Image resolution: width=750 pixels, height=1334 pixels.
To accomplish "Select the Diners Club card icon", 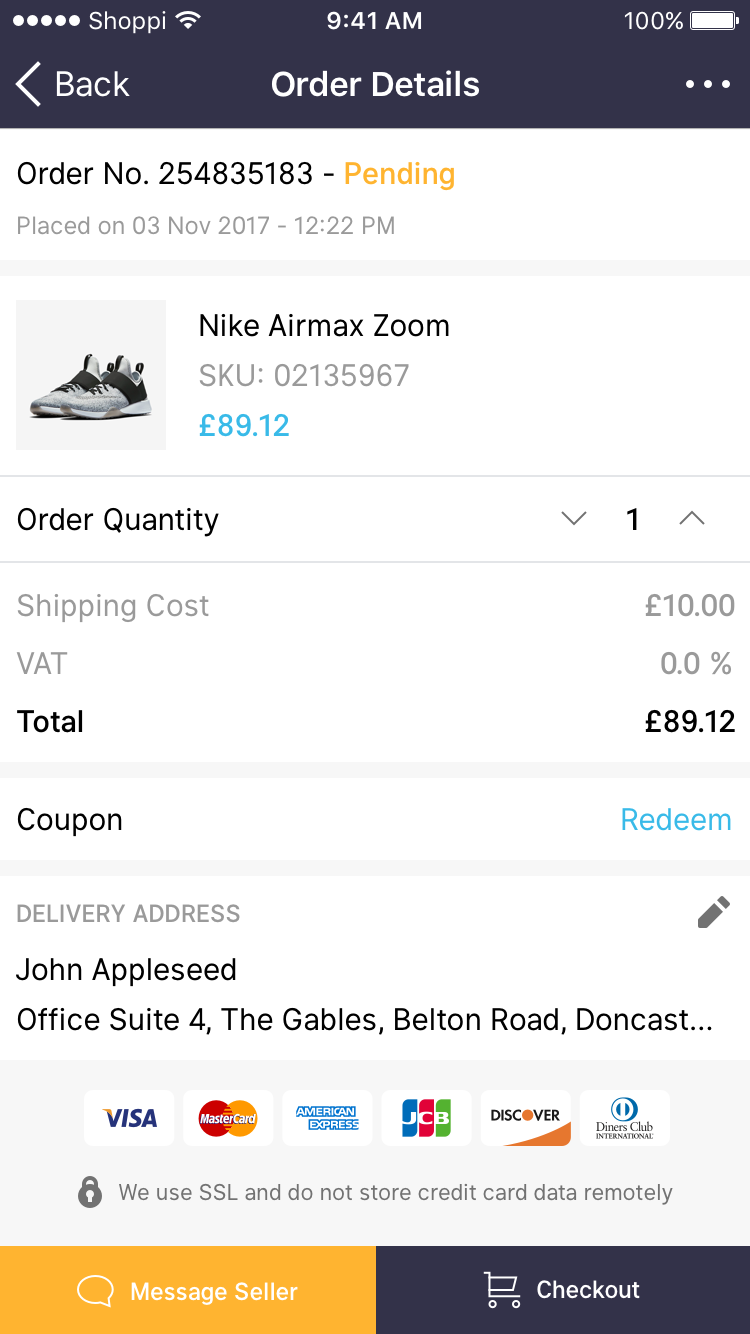I will coord(625,1117).
